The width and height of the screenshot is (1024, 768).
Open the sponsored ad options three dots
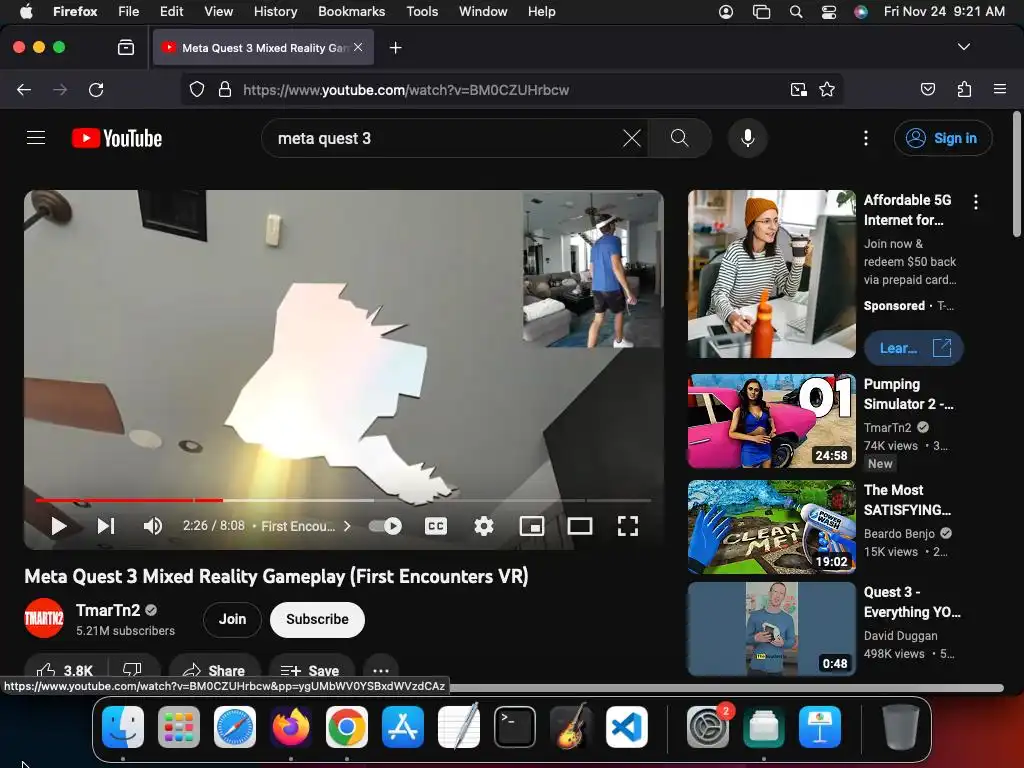(976, 202)
